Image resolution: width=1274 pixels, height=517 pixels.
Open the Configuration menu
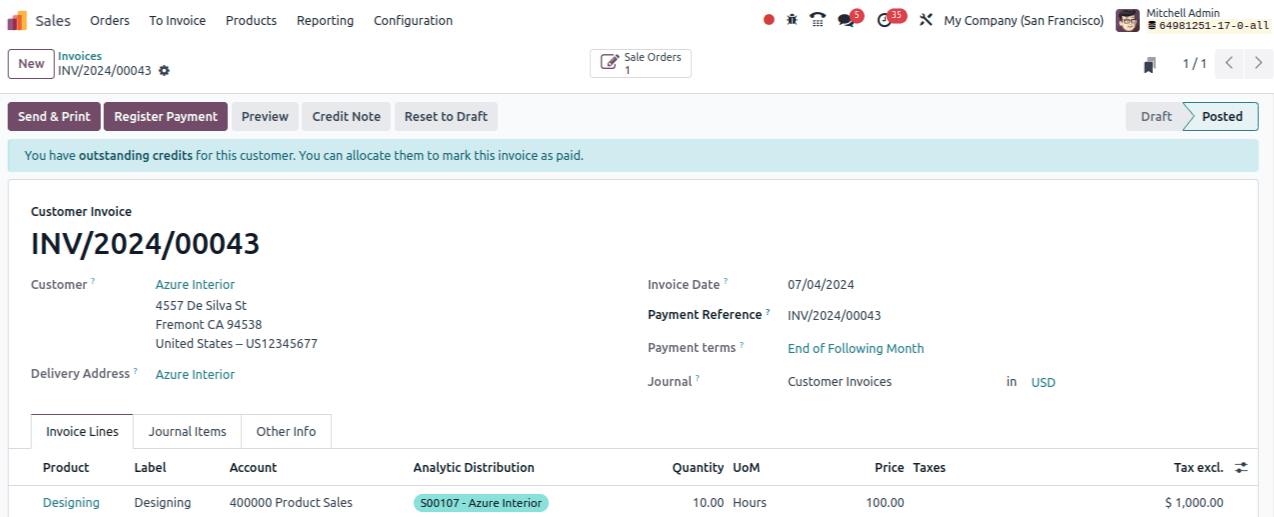pos(413,20)
